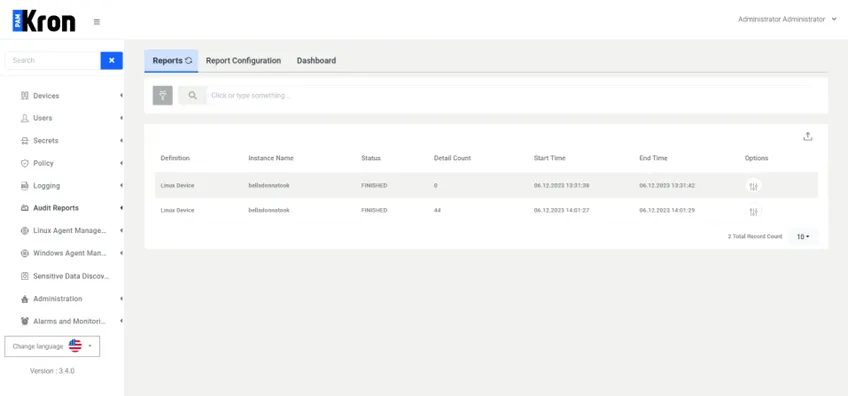Sort by the Definition column header
The height and width of the screenshot is (396, 848).
(x=175, y=158)
